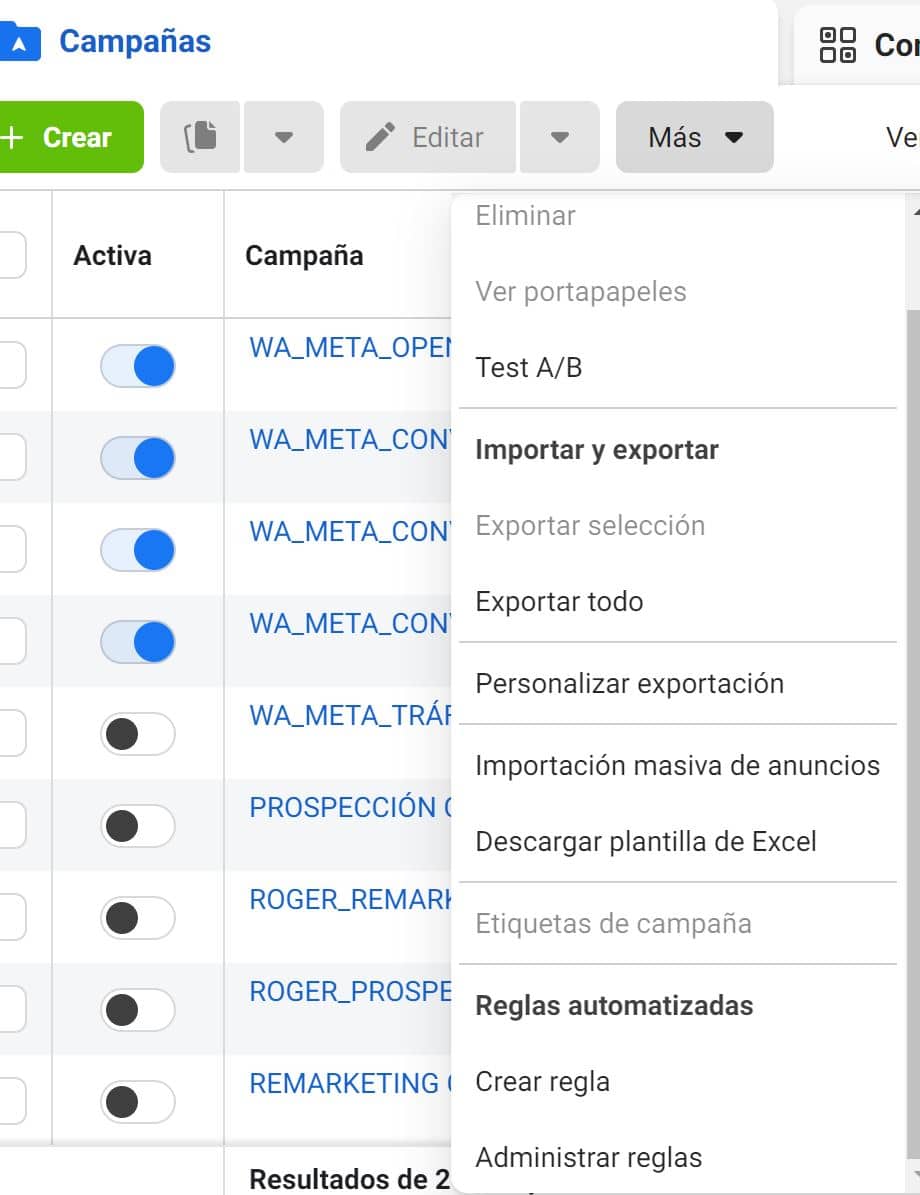Image resolution: width=920 pixels, height=1195 pixels.
Task: Click the Más menu vertical scrollbar
Action: (x=911, y=700)
